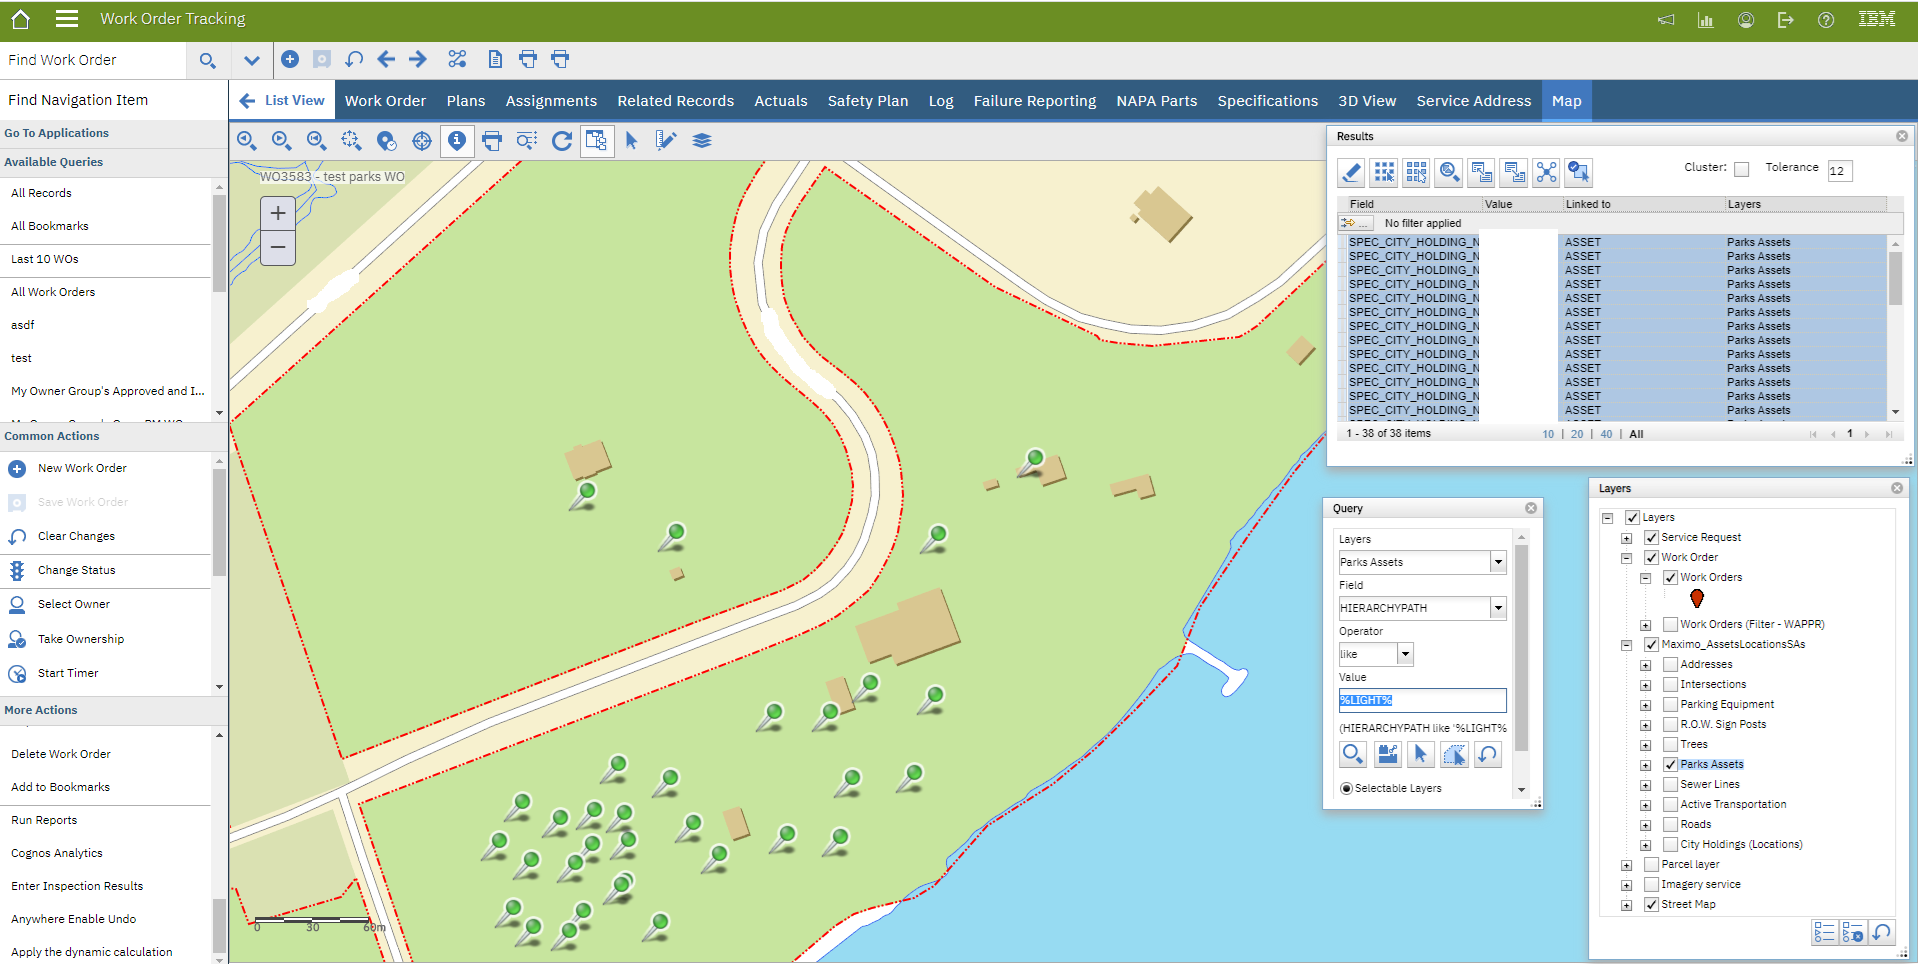Viewport: 1920px width, 964px height.
Task: Click the zoom to results icon in Results panel
Action: pyautogui.click(x=1448, y=172)
